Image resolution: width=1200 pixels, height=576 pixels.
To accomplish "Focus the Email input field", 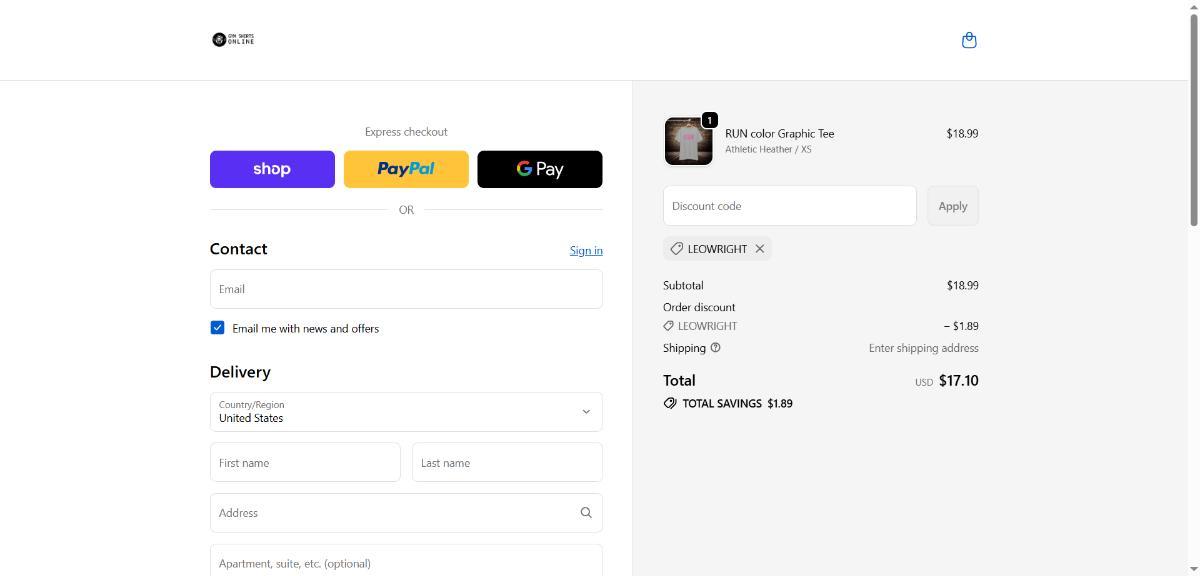I will [x=406, y=289].
